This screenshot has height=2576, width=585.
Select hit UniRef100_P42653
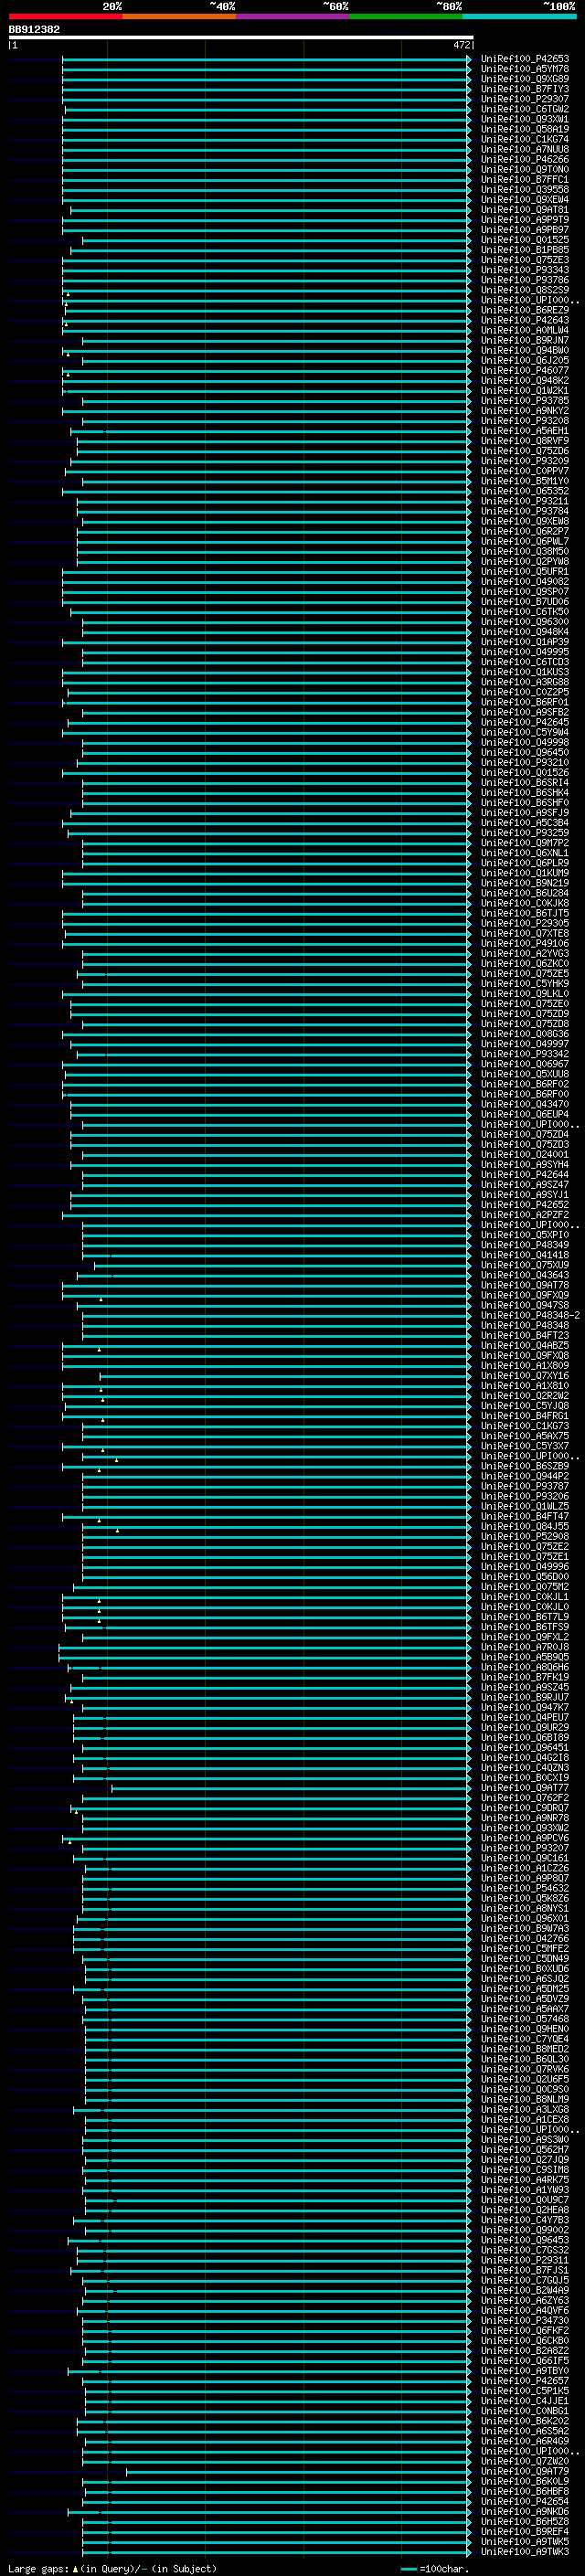pyautogui.click(x=524, y=59)
